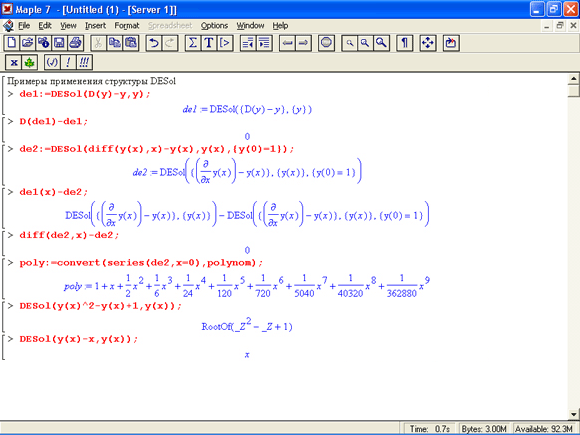Set zoom to largest magnifier level
The image size is (580, 435).
pyautogui.click(x=381, y=43)
